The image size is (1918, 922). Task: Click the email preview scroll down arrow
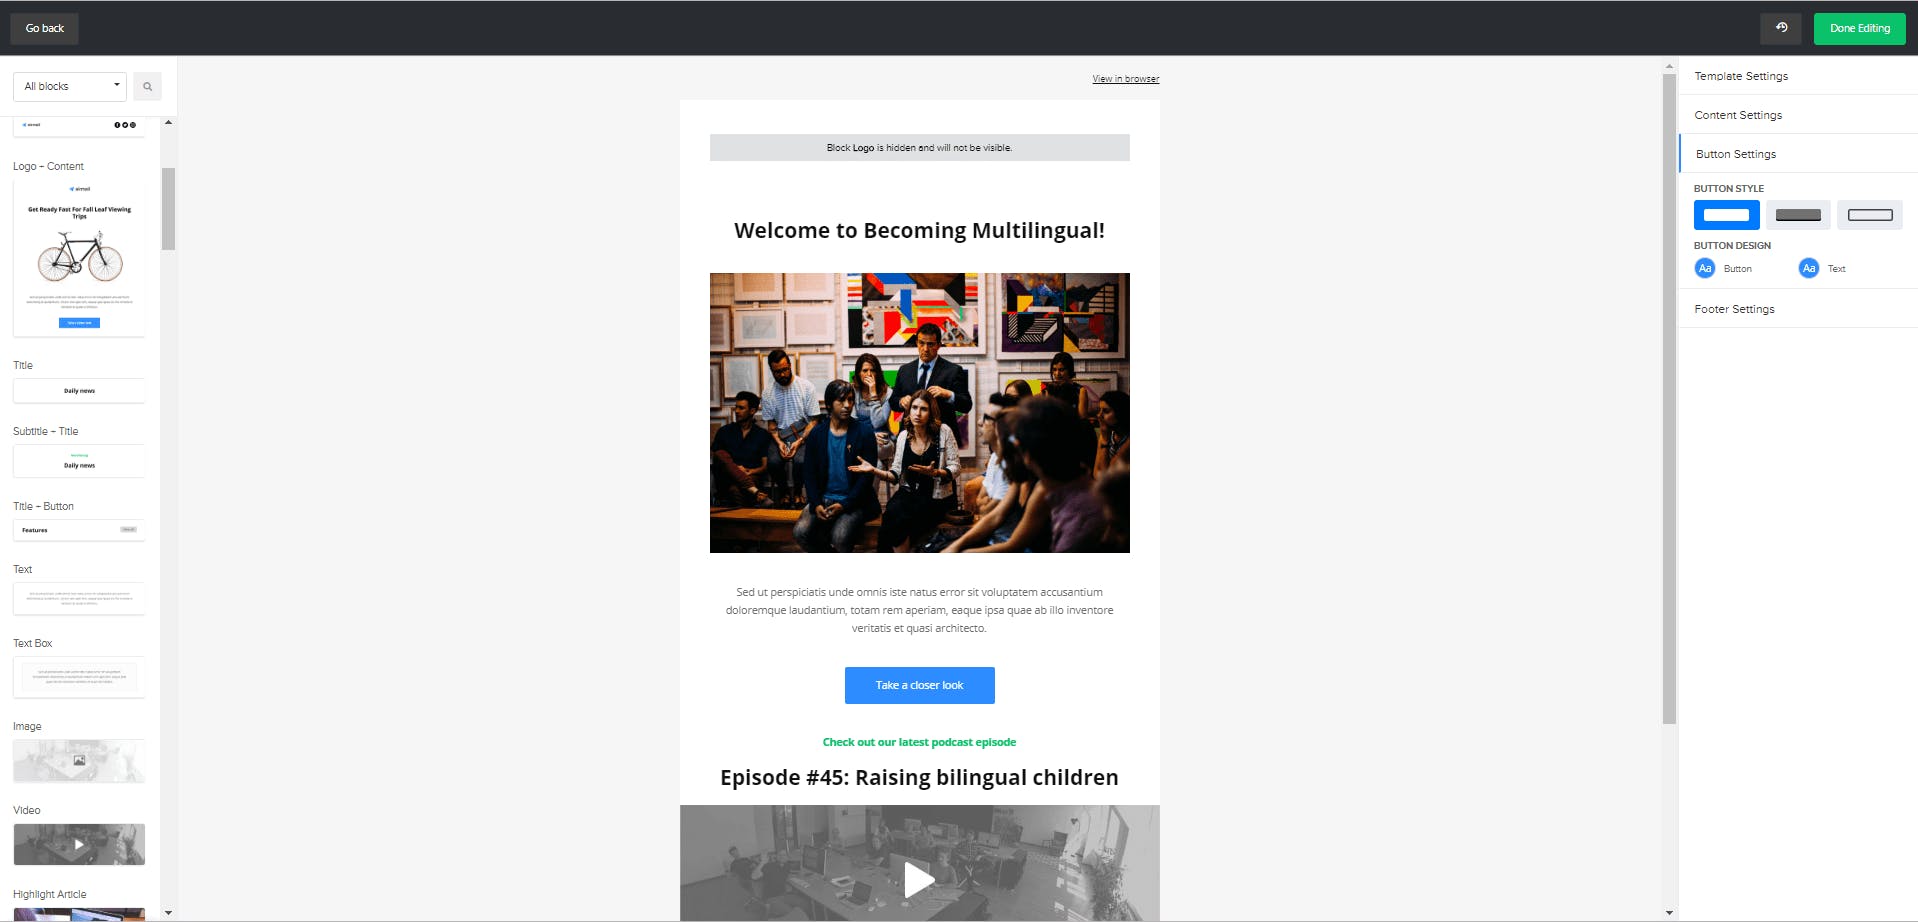point(1669,912)
